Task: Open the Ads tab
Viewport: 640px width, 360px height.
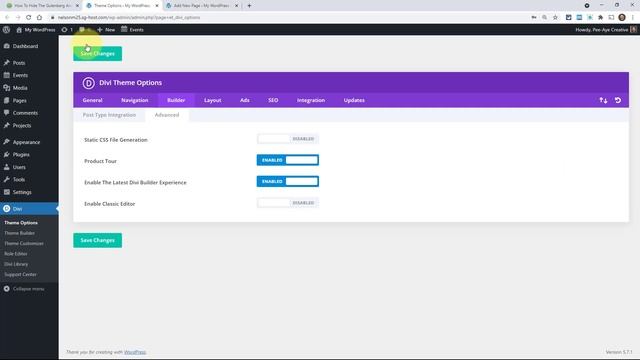Action: pyautogui.click(x=244, y=100)
